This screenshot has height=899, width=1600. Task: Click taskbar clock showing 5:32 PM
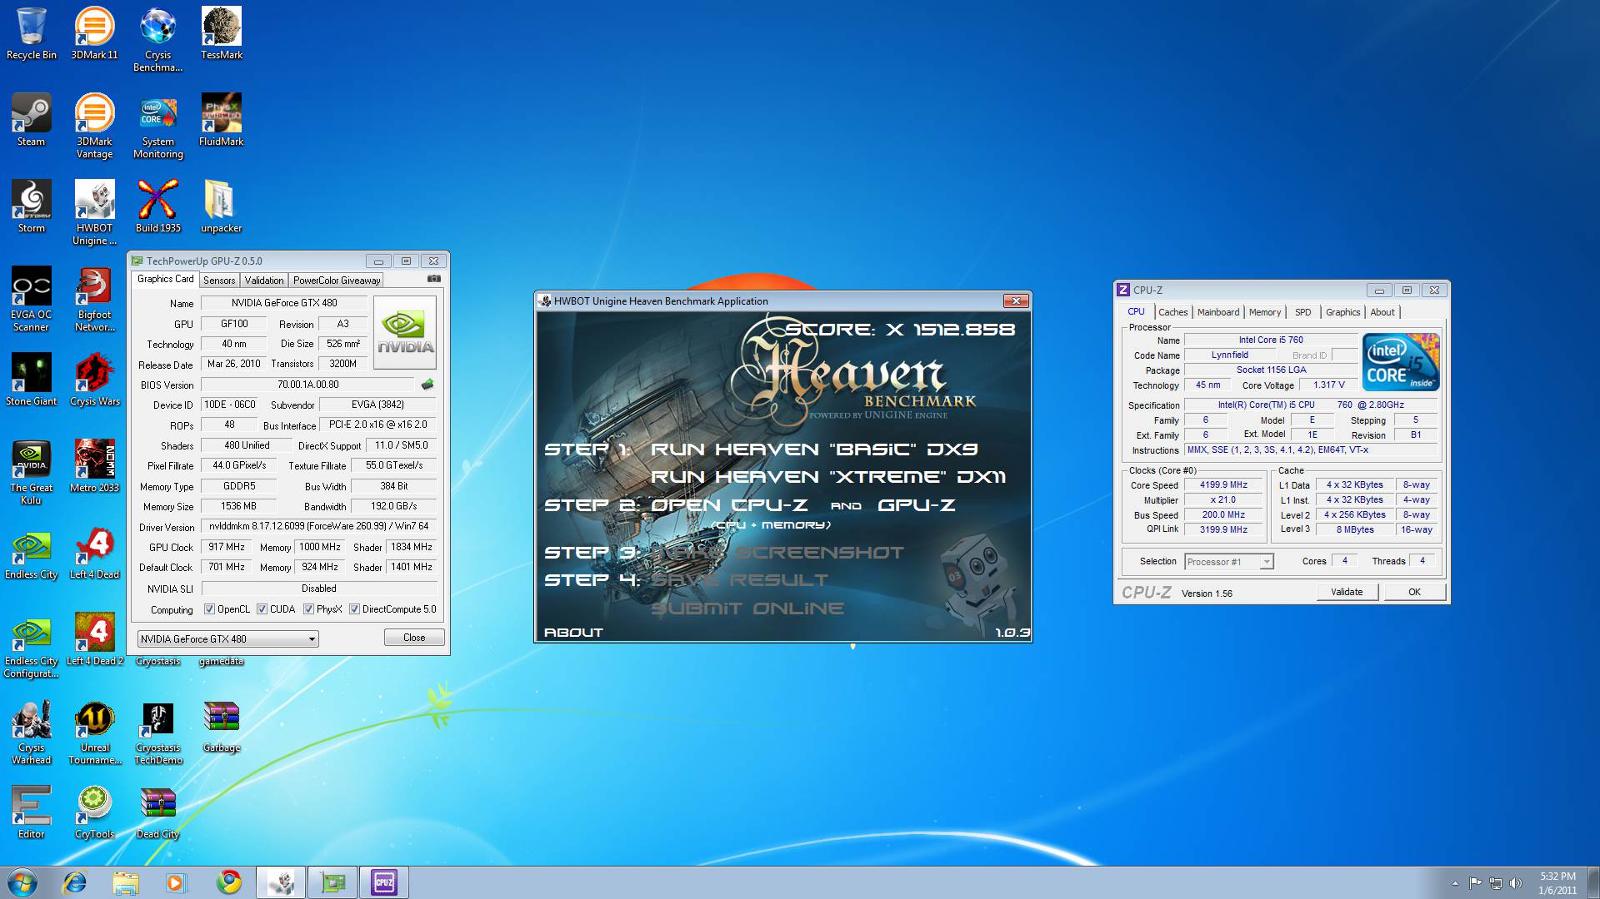tap(1558, 883)
